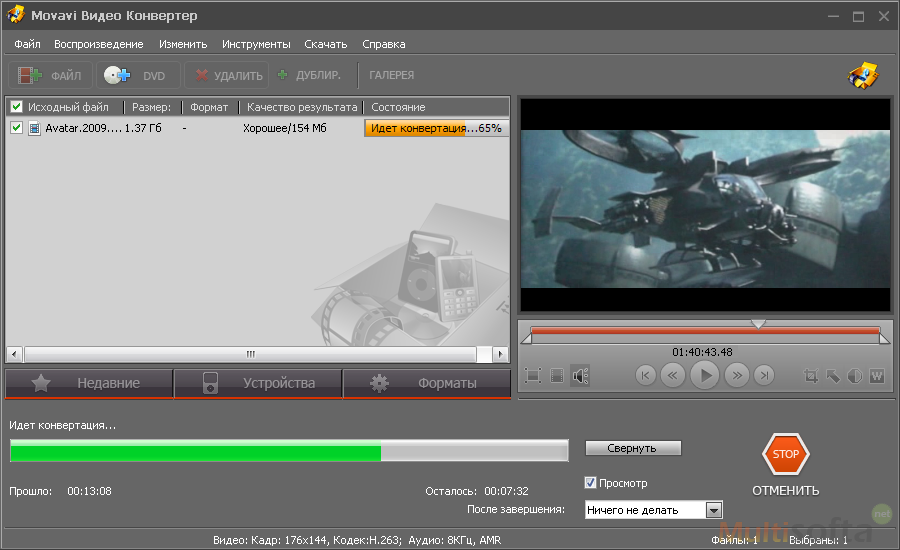The image size is (900, 550).
Task: Open the Недавние recent presets button
Action: [x=89, y=383]
